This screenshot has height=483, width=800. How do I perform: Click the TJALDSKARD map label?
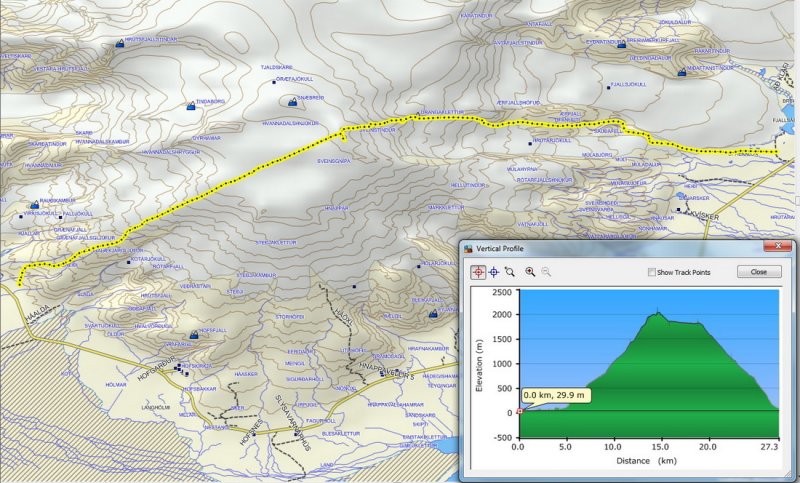276,67
